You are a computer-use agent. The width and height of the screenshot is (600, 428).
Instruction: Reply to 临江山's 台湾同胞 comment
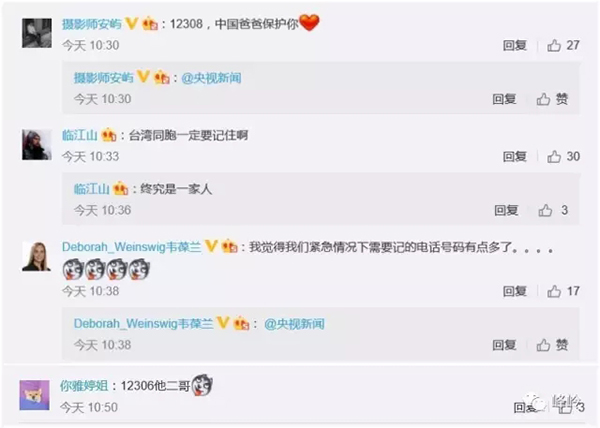[515, 156]
